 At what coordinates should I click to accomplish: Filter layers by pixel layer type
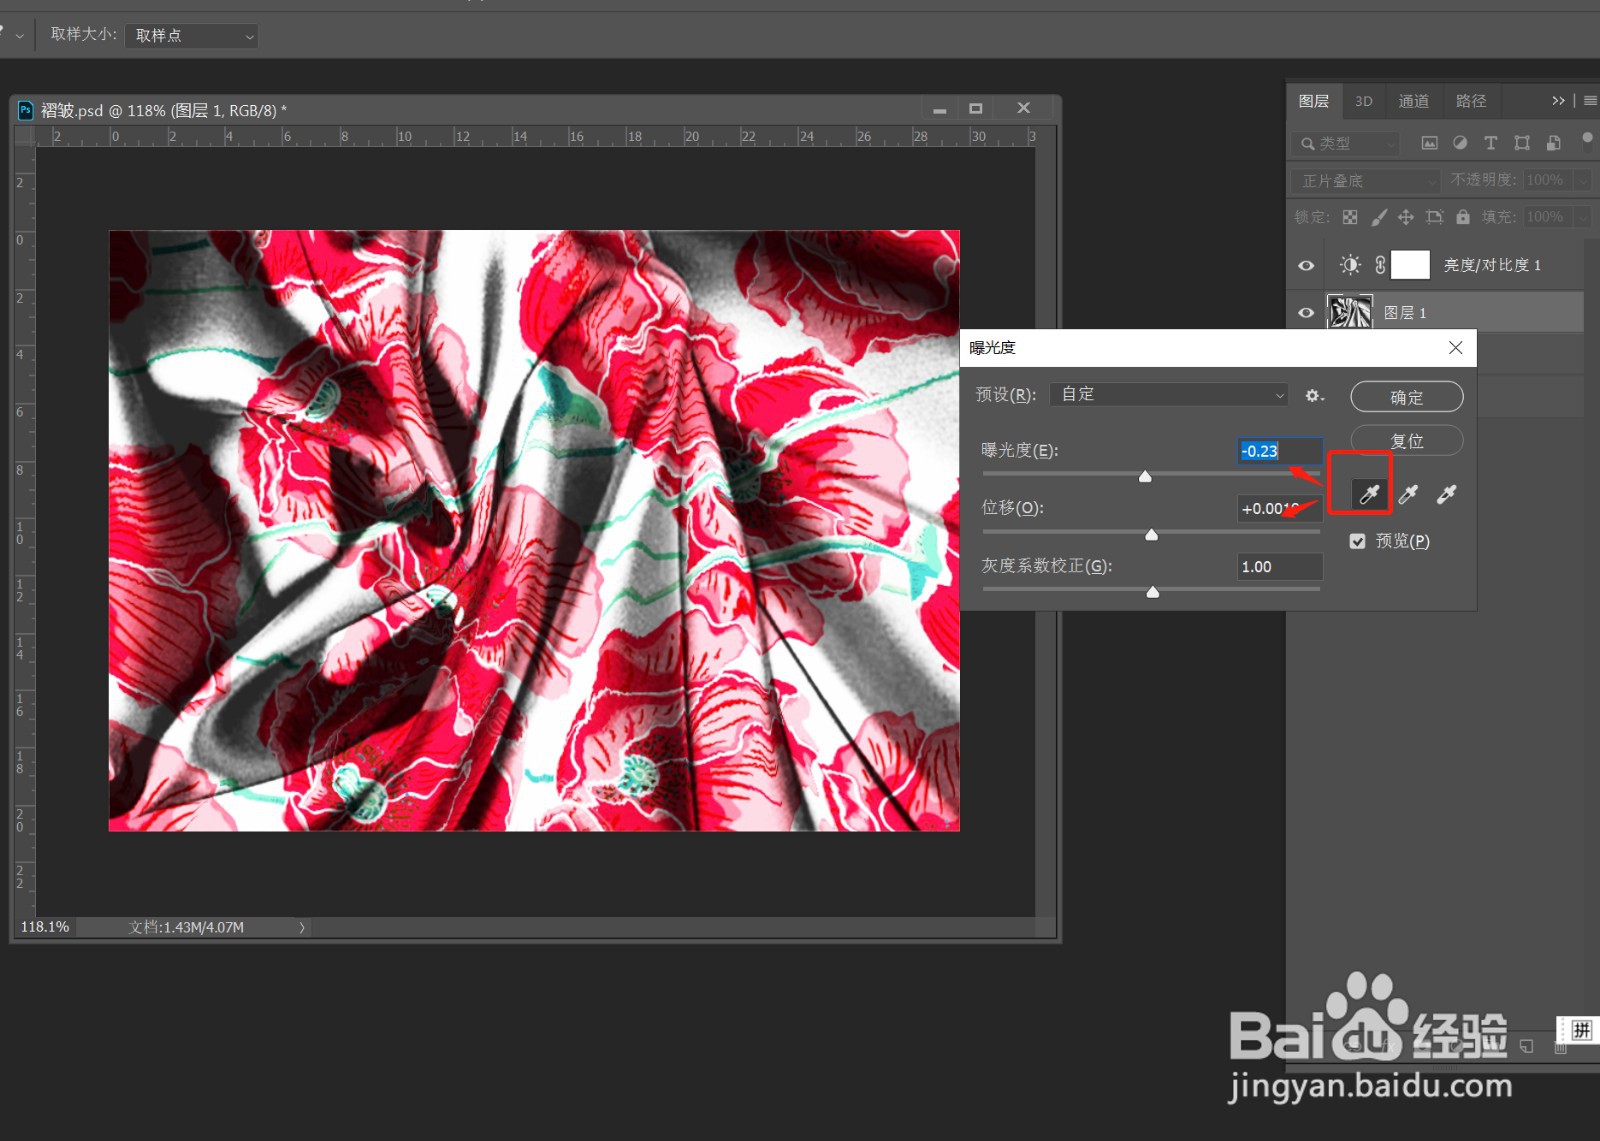point(1430,143)
